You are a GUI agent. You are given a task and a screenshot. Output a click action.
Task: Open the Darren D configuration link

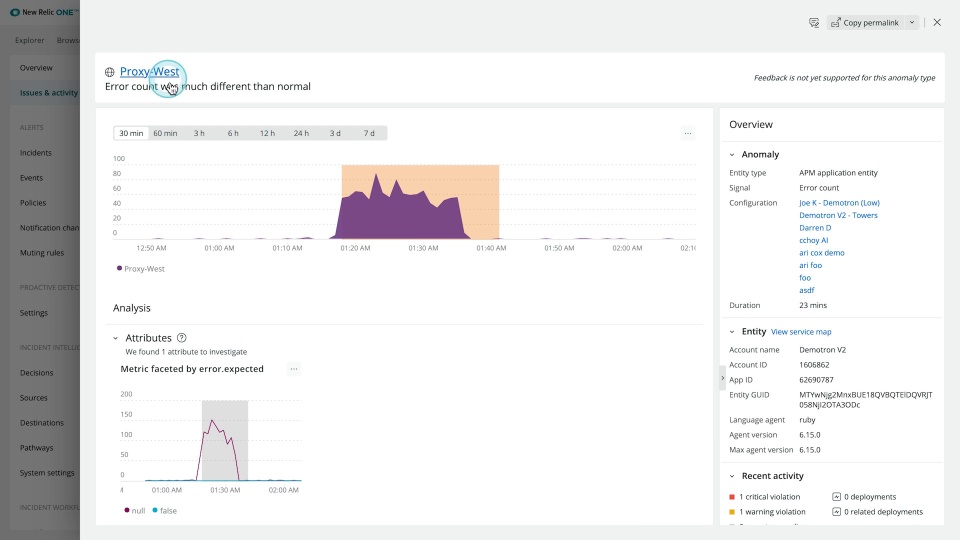tap(815, 228)
